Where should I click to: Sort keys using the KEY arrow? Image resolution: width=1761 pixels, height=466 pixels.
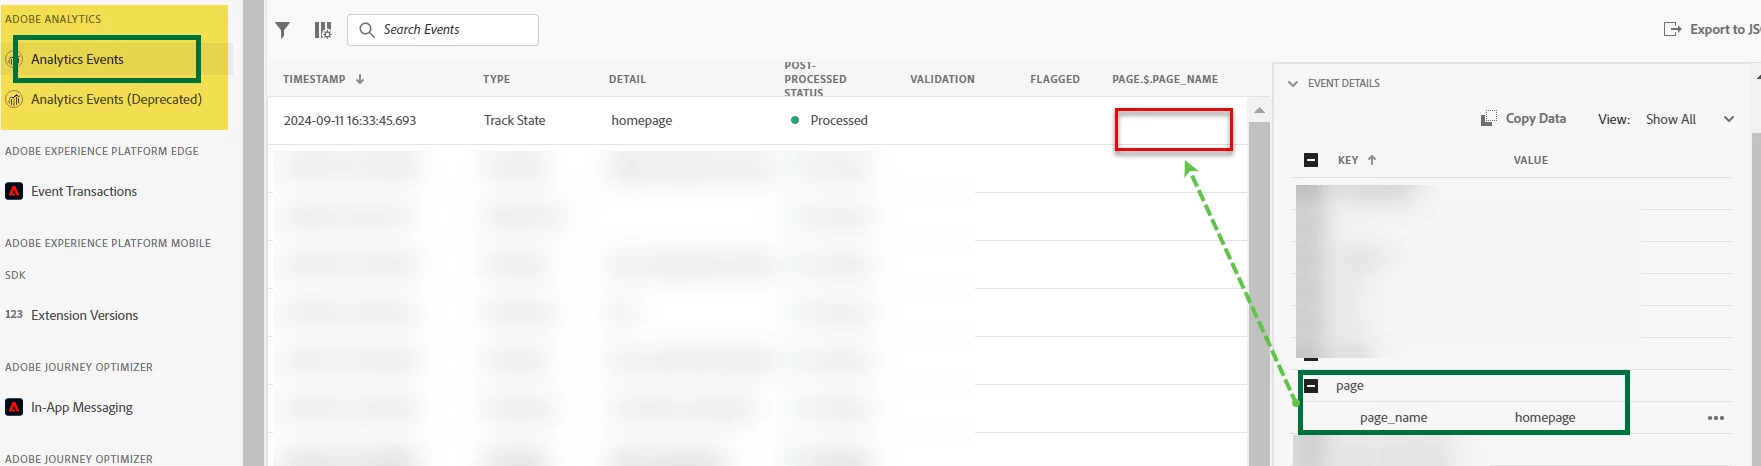point(1372,160)
